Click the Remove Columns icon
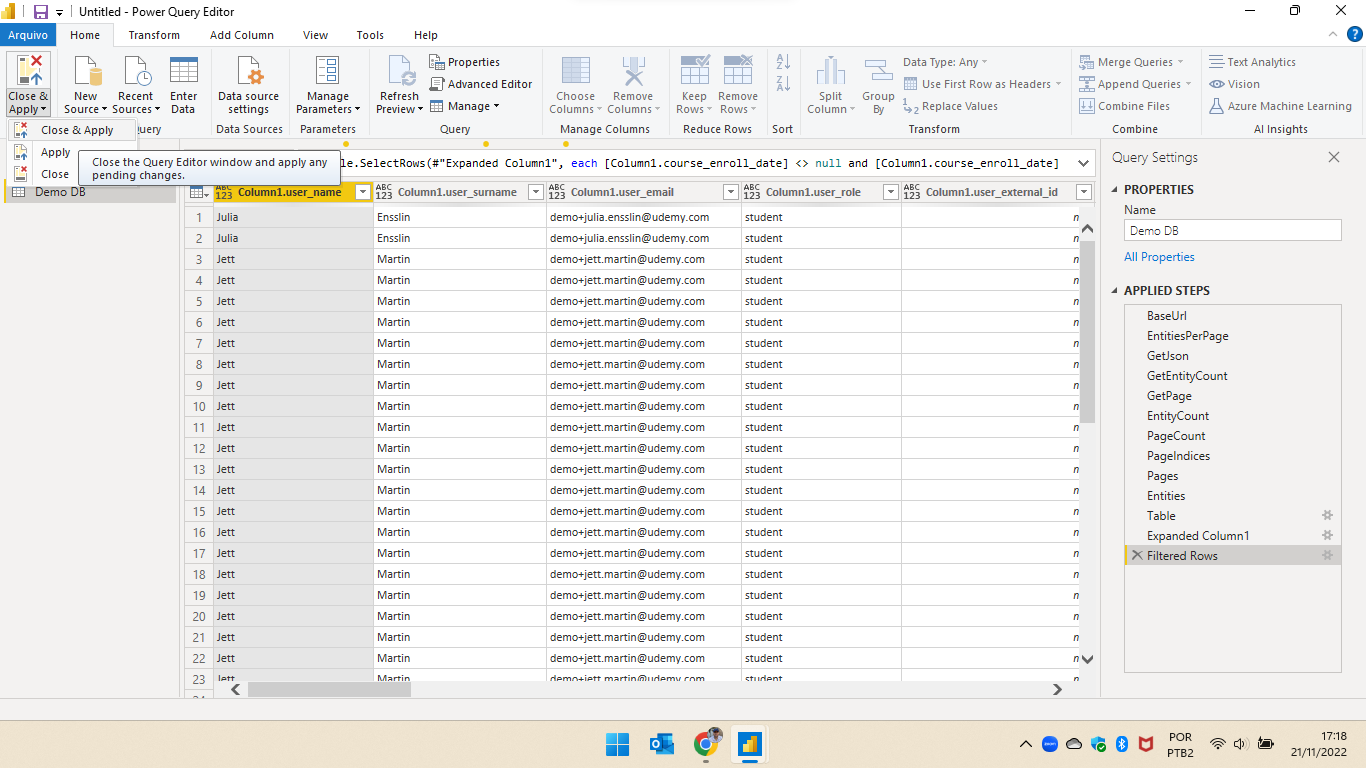Image resolution: width=1366 pixels, height=768 pixels. point(632,72)
